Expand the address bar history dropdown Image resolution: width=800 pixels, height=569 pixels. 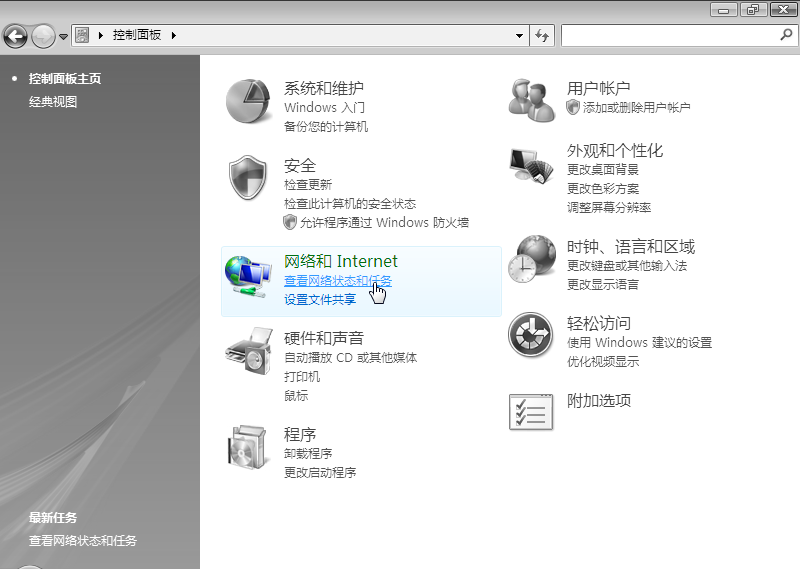tap(519, 36)
